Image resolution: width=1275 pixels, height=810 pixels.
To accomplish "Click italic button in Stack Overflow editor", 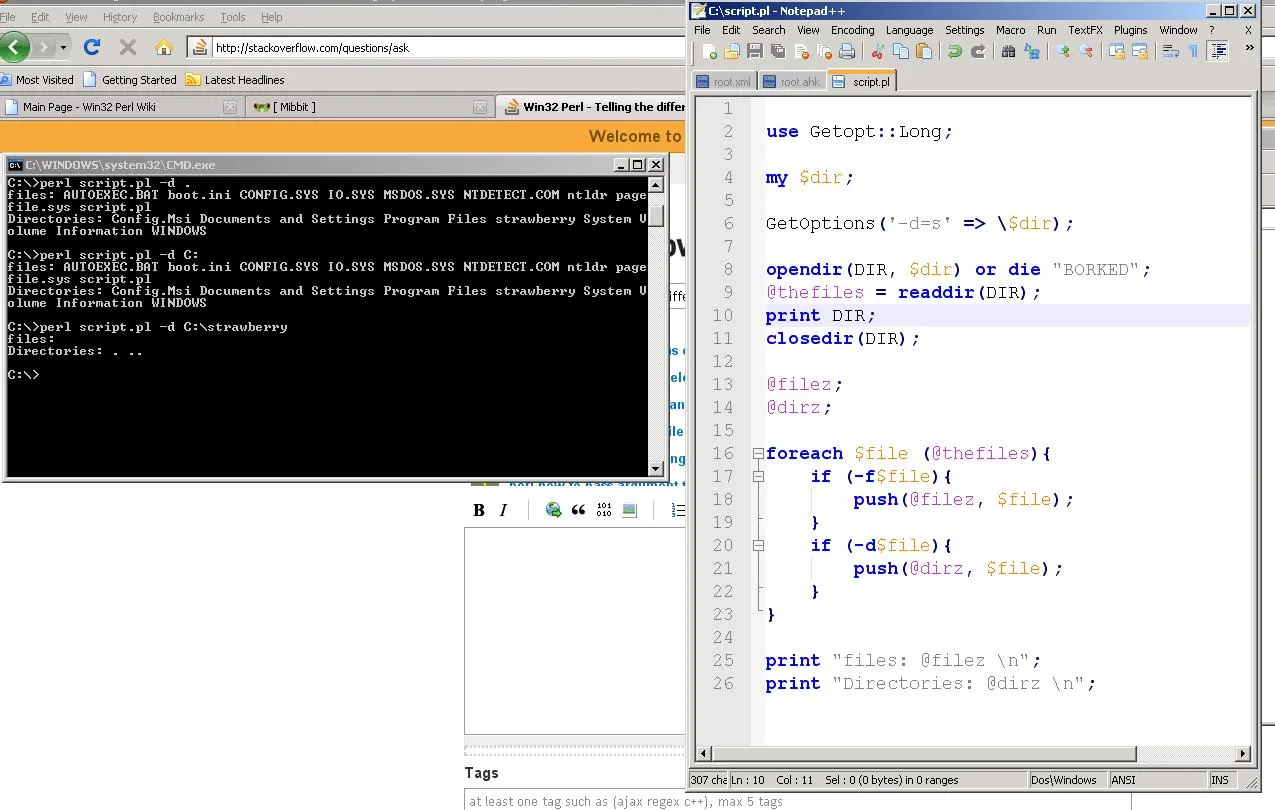I will click(503, 510).
